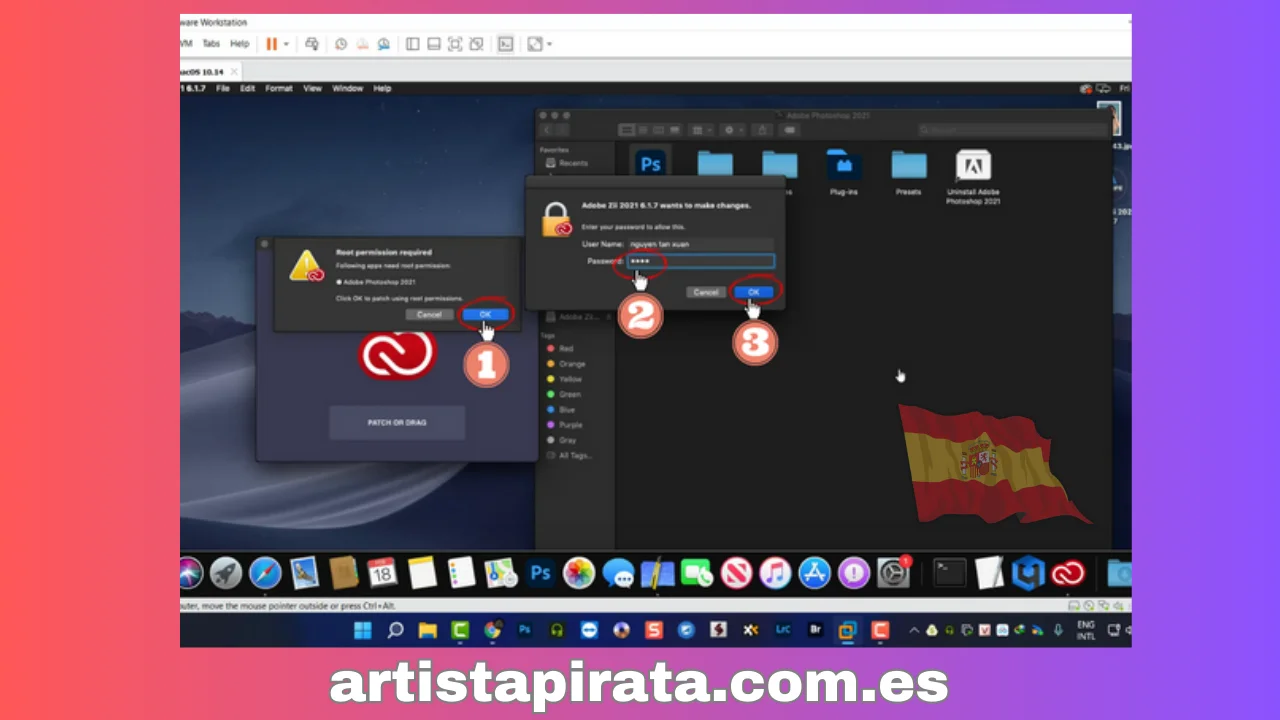Open the File menu in macOS menu bar
This screenshot has height=720, width=1280.
[223, 89]
